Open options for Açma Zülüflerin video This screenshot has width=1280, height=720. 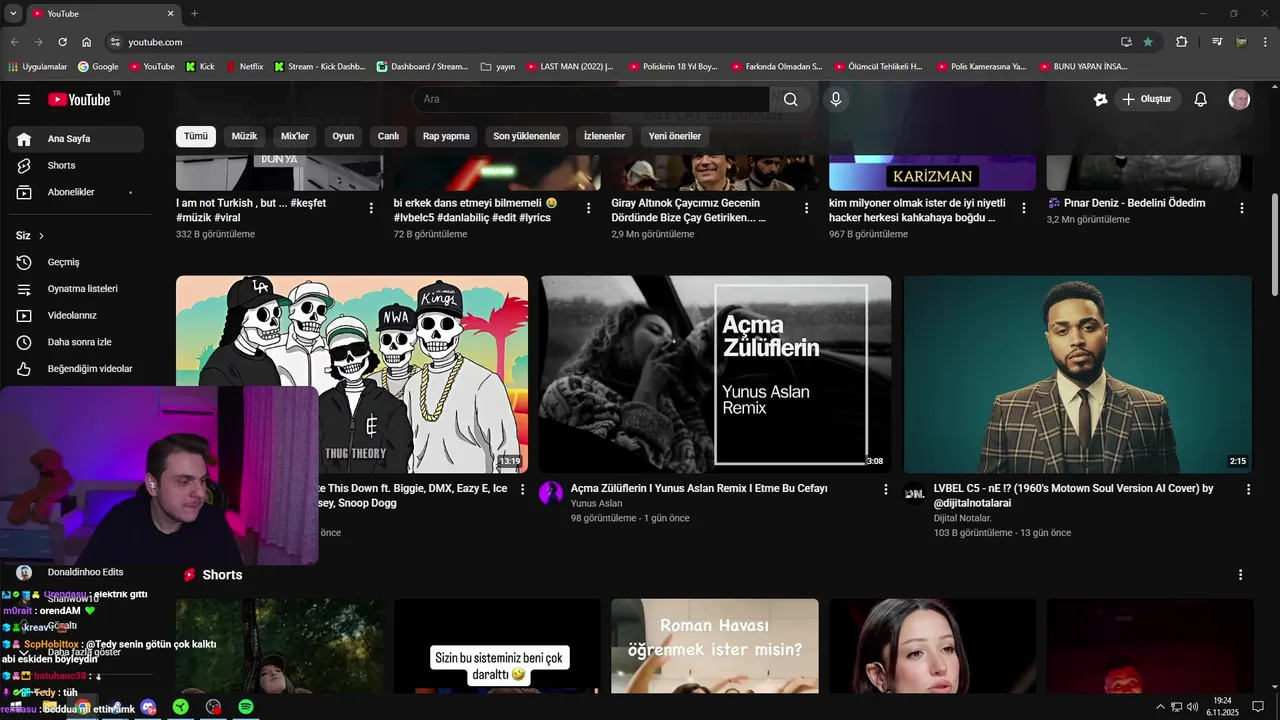pos(885,490)
